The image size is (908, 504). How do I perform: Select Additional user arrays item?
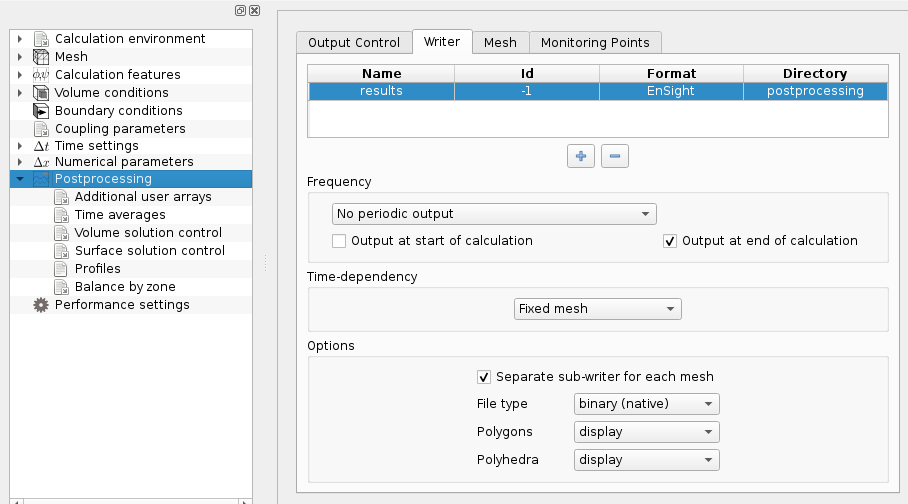pyautogui.click(x=143, y=197)
